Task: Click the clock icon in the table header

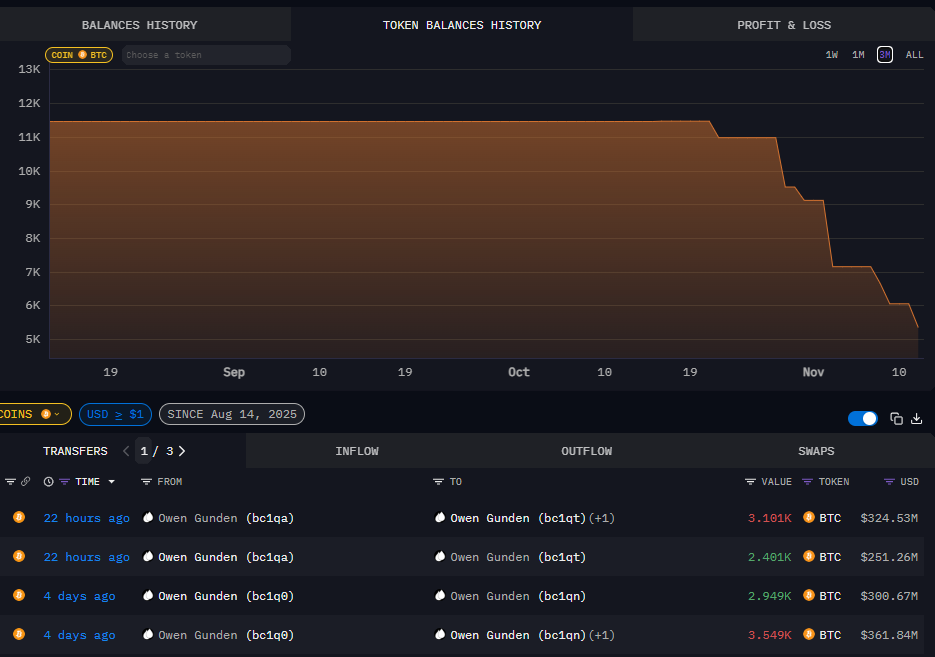Action: (48, 482)
